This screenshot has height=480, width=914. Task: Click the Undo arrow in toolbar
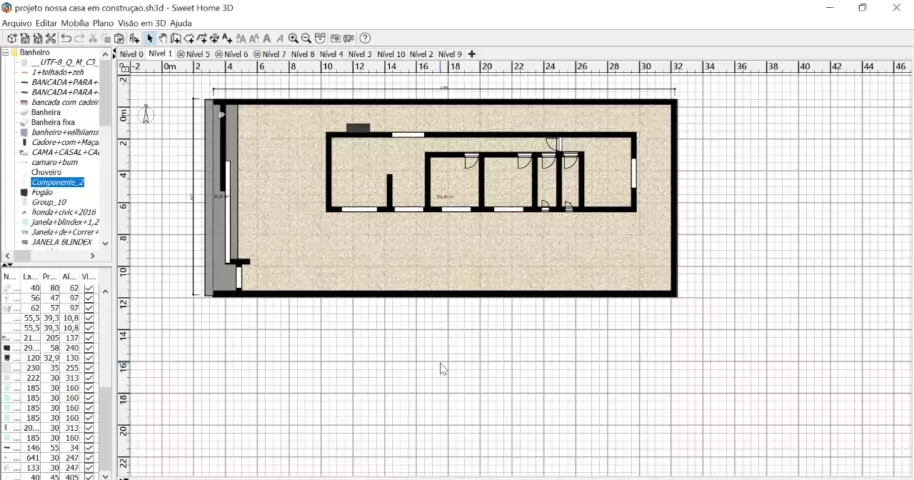[x=65, y=38]
